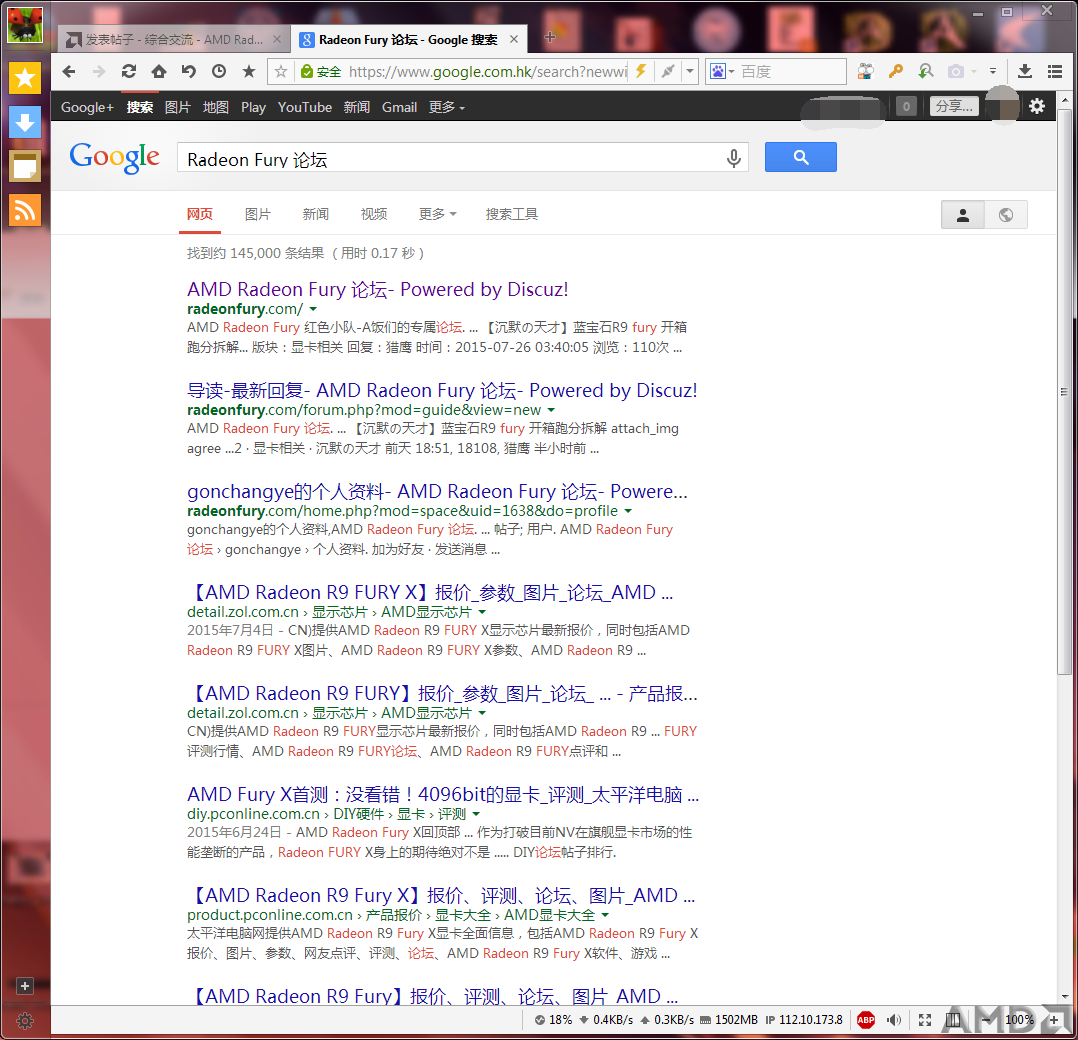Open the arrow next to the uid=1638 profile URL
The width and height of the screenshot is (1078, 1040).
628,511
